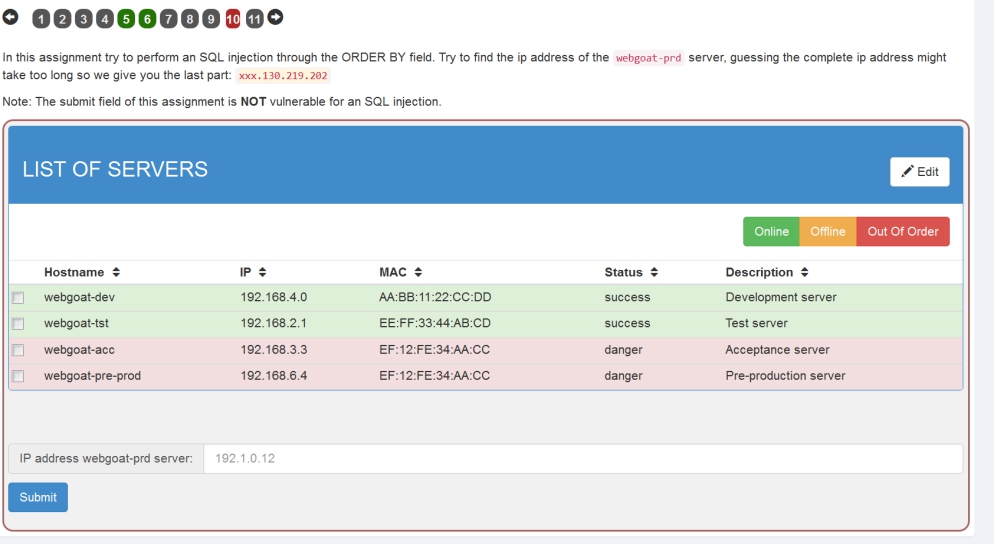Select the webgoat-pre-prod hostname text
The height and width of the screenshot is (544, 995).
point(93,376)
